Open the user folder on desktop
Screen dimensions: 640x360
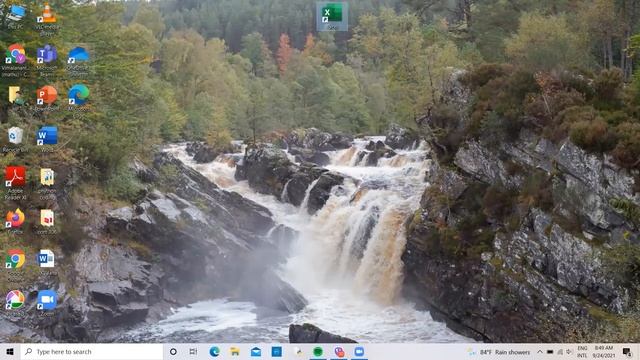click(16, 96)
